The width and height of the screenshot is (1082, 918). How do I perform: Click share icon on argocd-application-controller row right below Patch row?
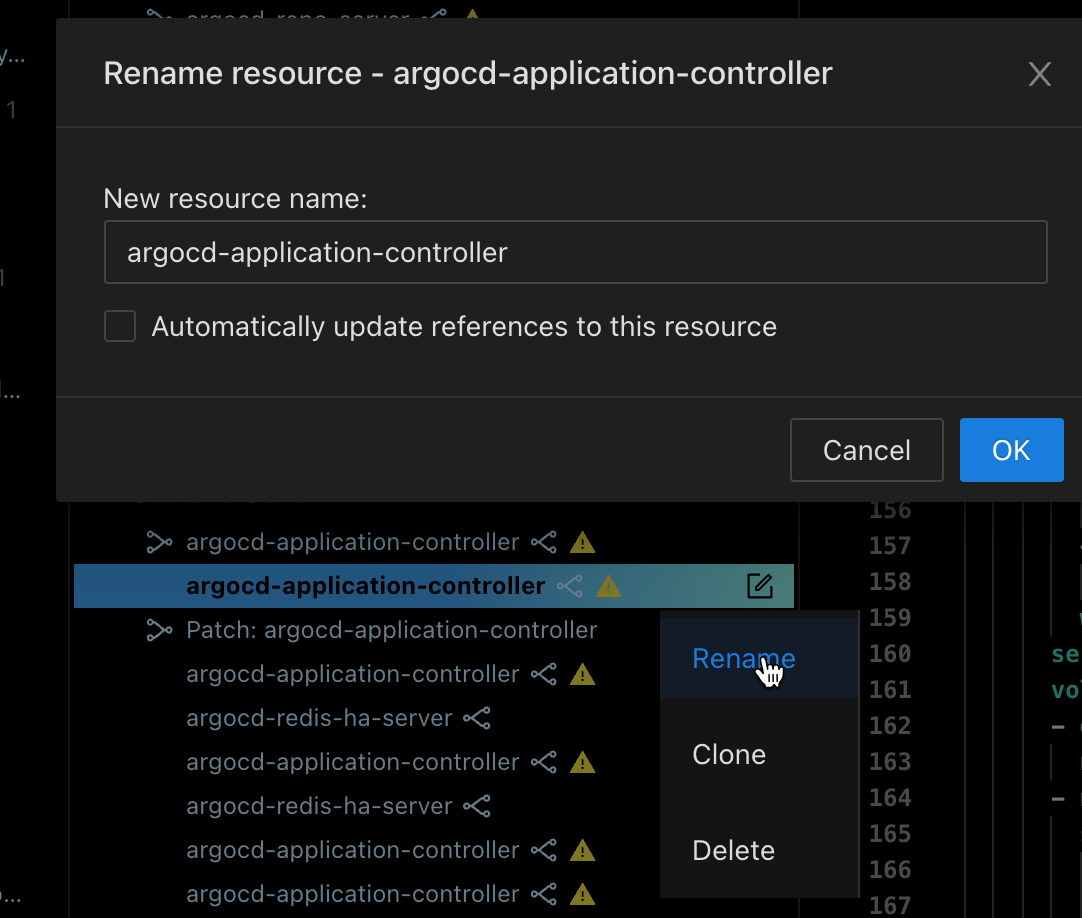[544, 674]
